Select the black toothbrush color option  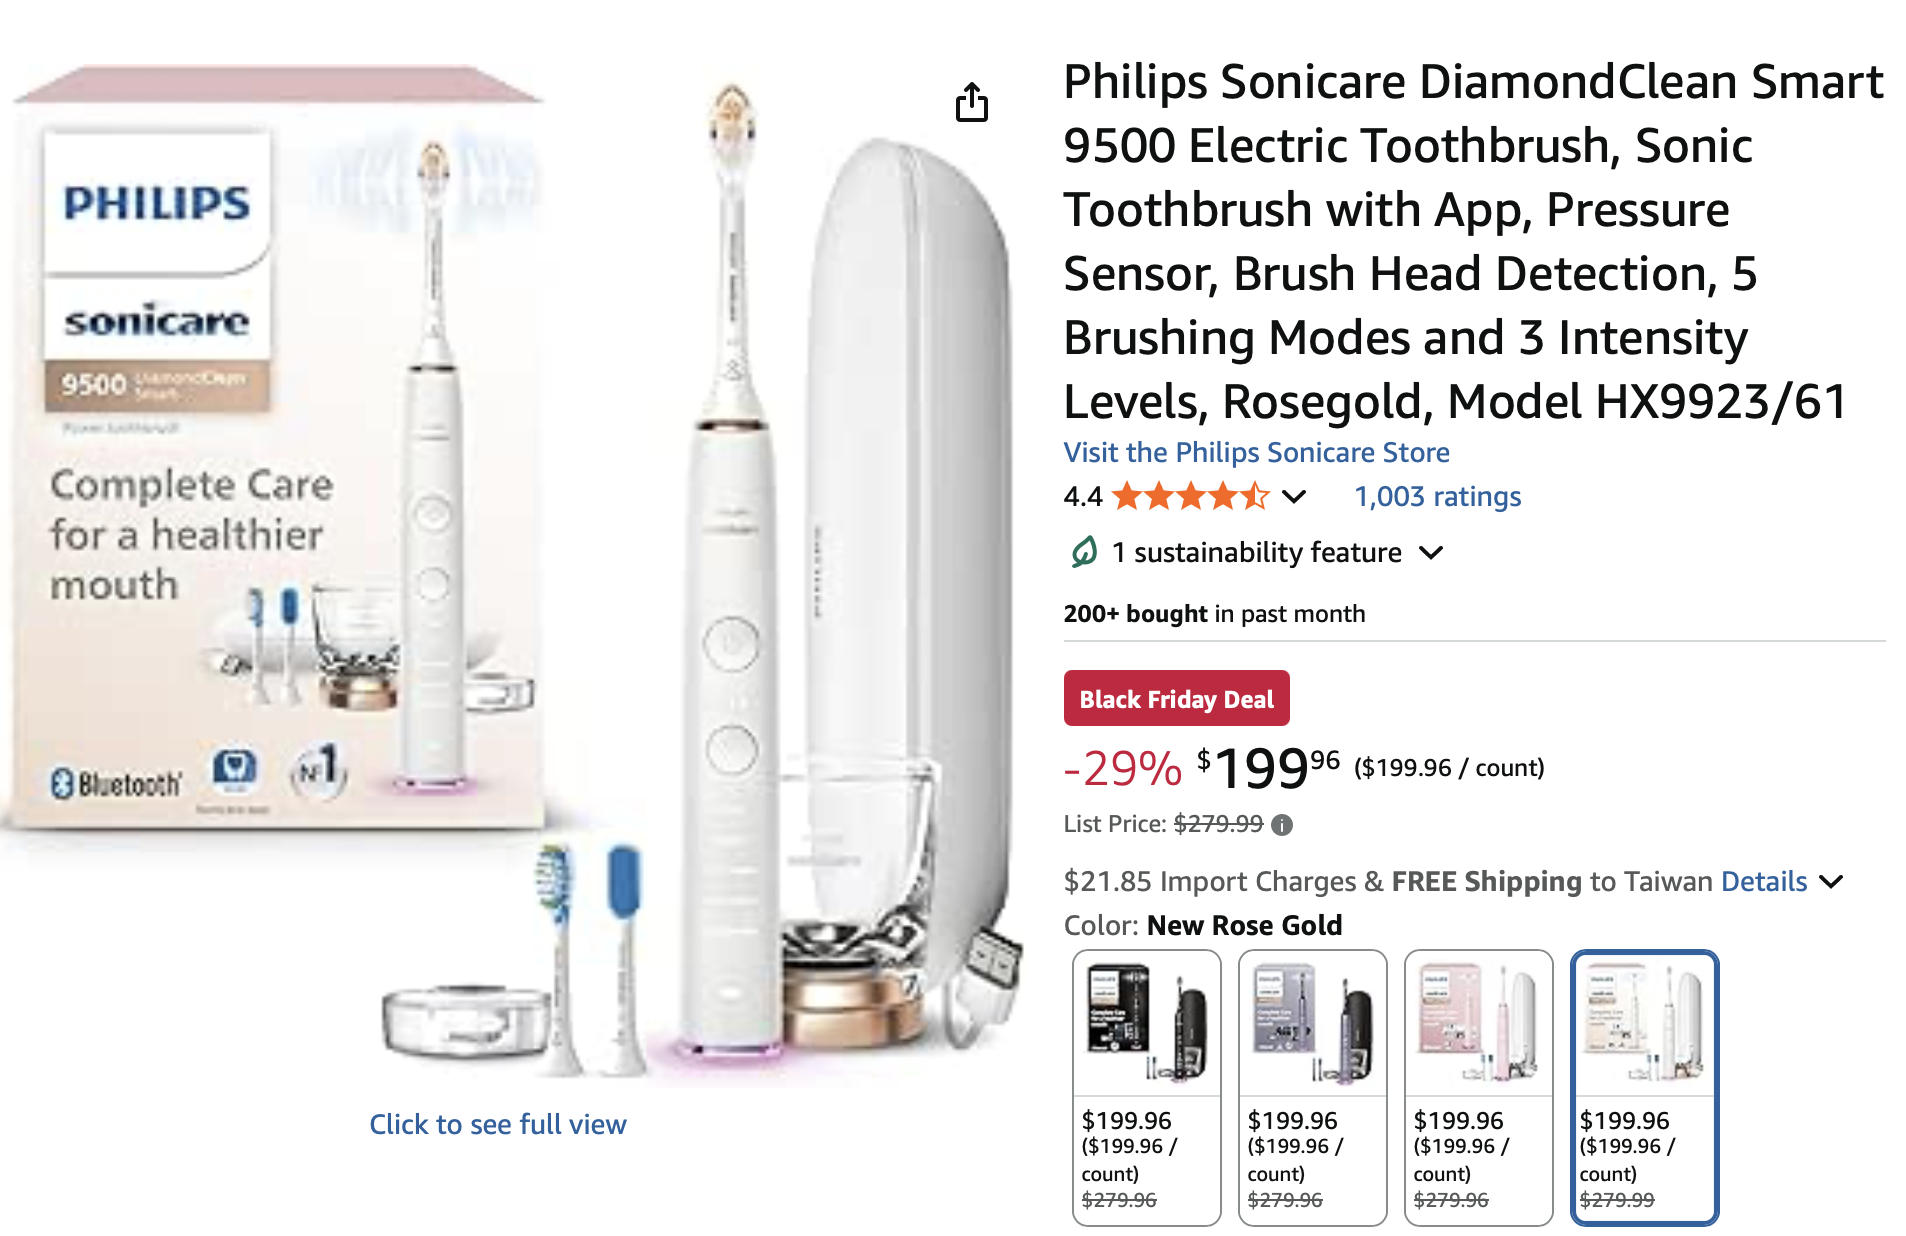pyautogui.click(x=1146, y=1086)
